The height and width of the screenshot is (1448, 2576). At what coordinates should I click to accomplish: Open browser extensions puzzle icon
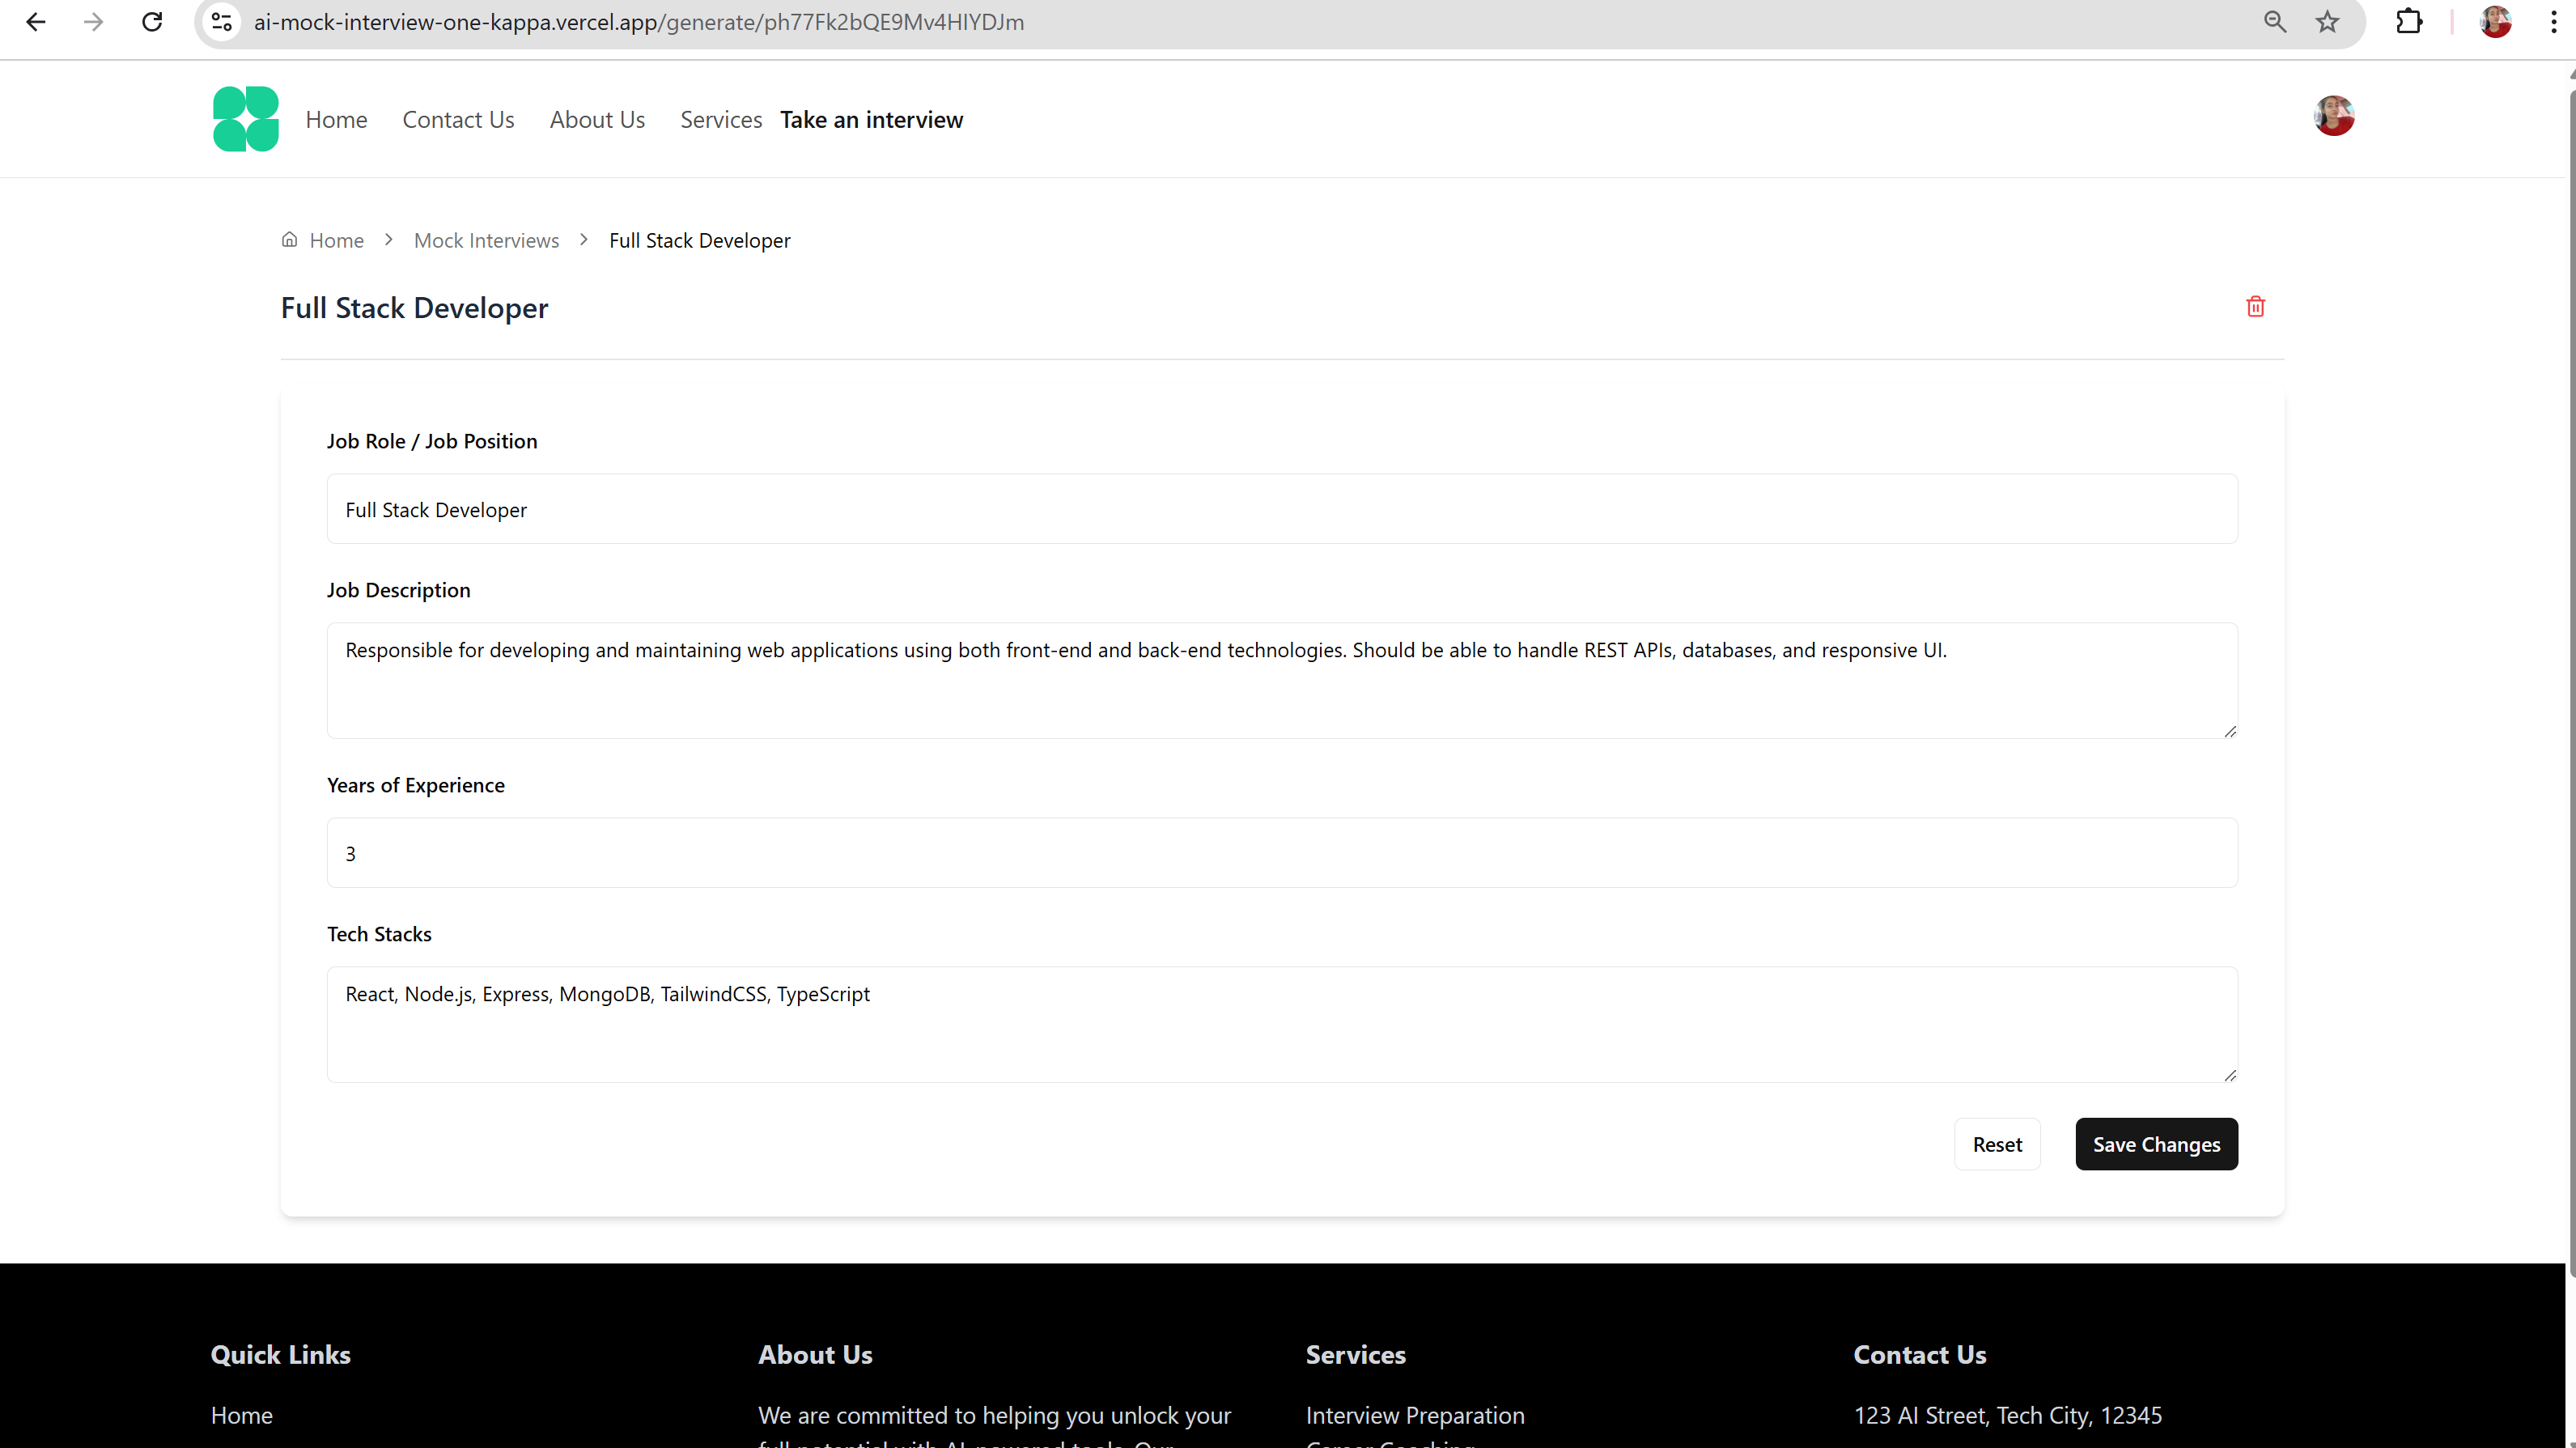point(2409,22)
